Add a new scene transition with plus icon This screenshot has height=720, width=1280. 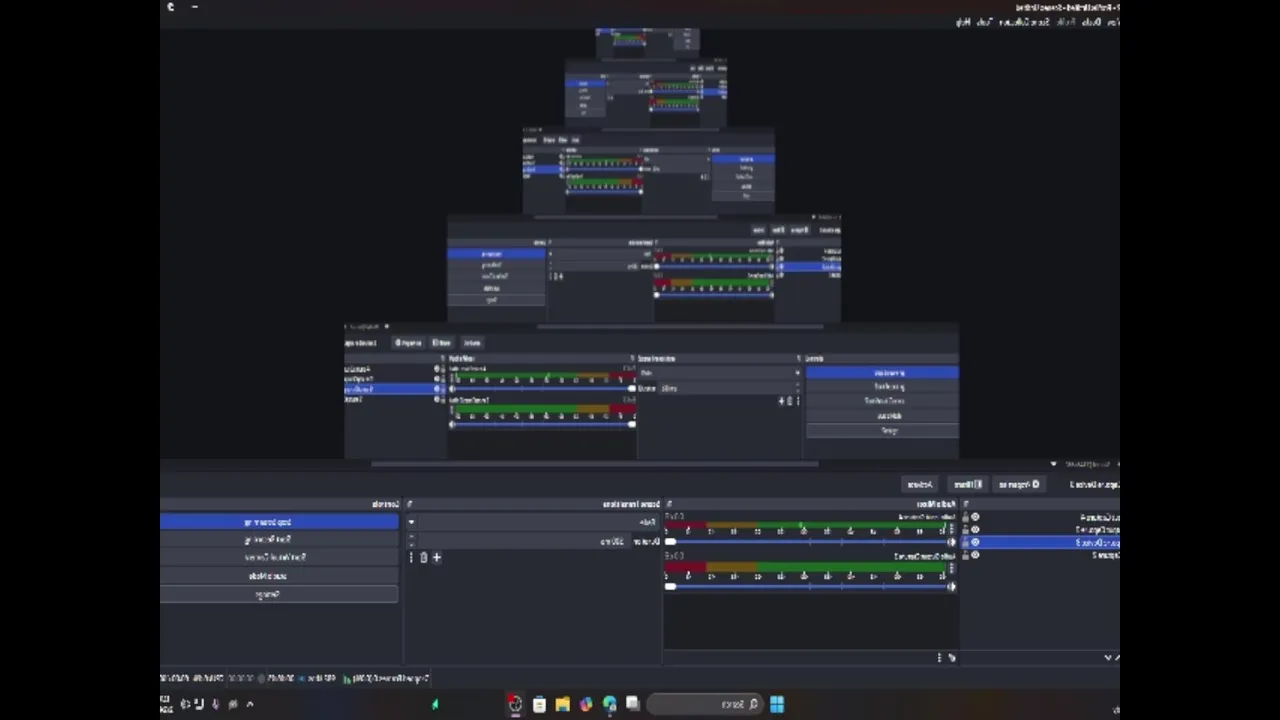pos(436,557)
